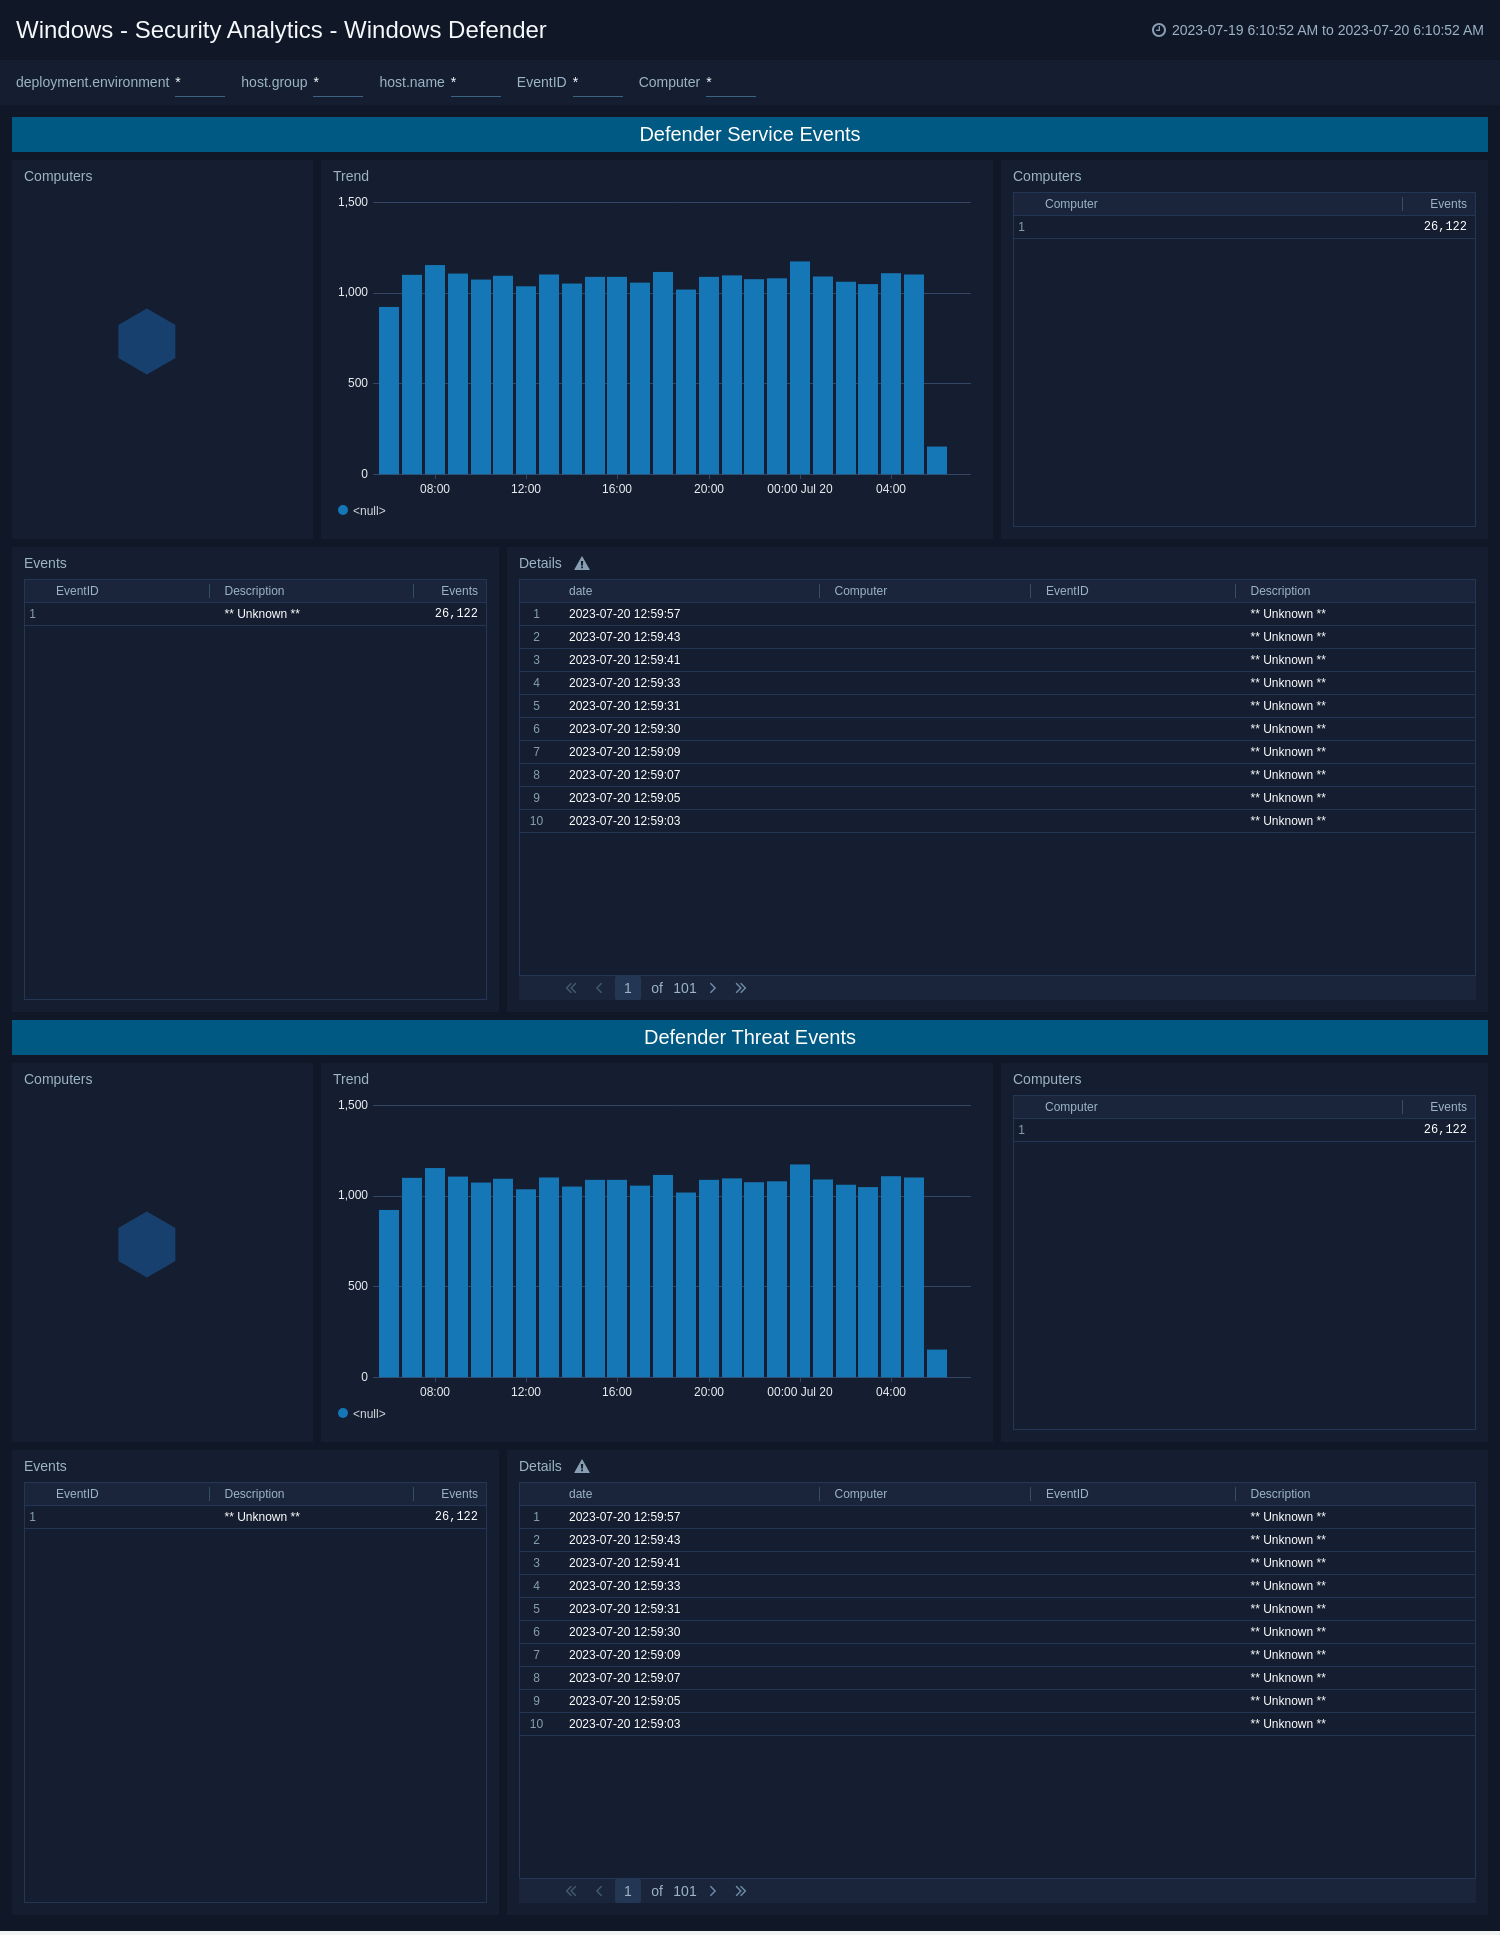Sort Threat Details table by date column
Viewport: 1500px width, 1935px height.
[580, 1494]
